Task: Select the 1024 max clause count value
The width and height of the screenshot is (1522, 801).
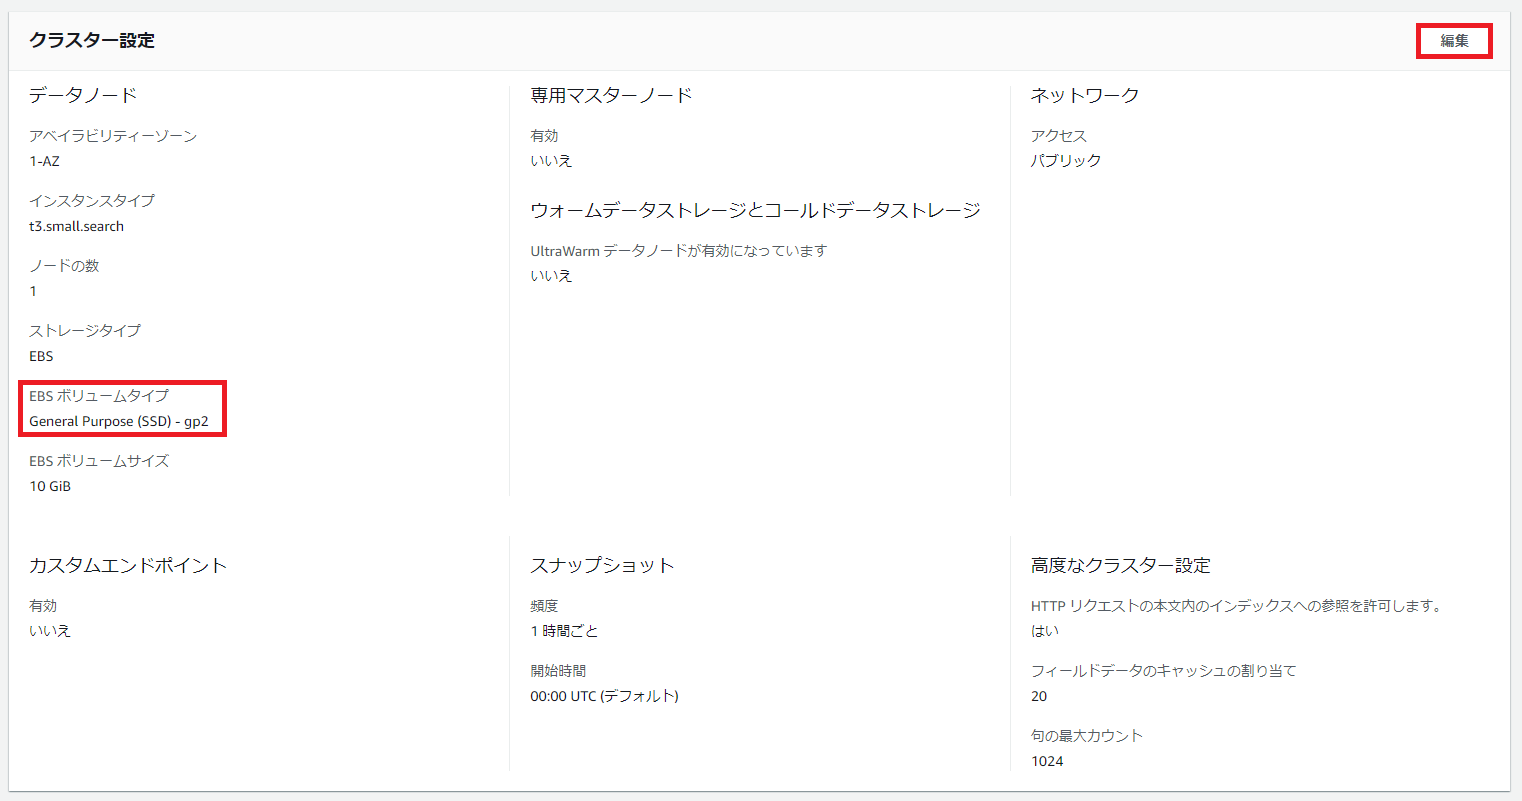Action: [1047, 761]
